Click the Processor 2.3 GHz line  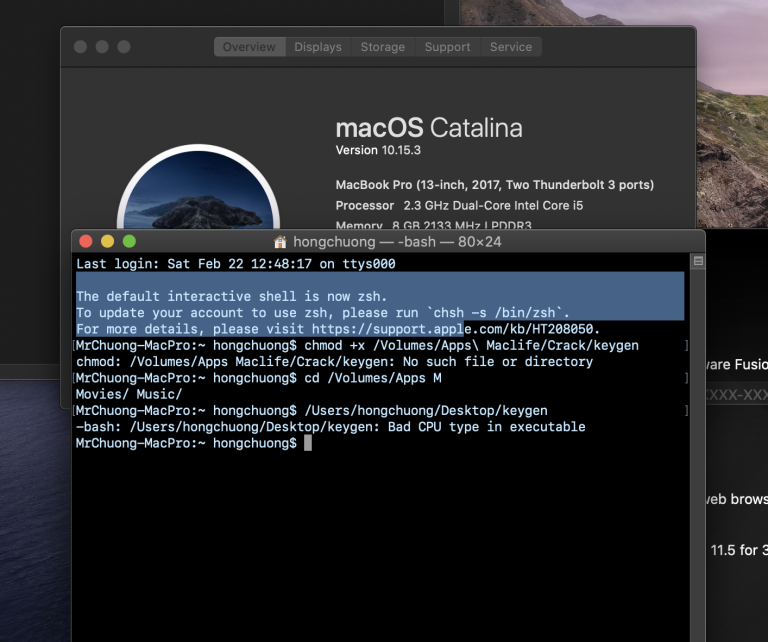pos(459,206)
